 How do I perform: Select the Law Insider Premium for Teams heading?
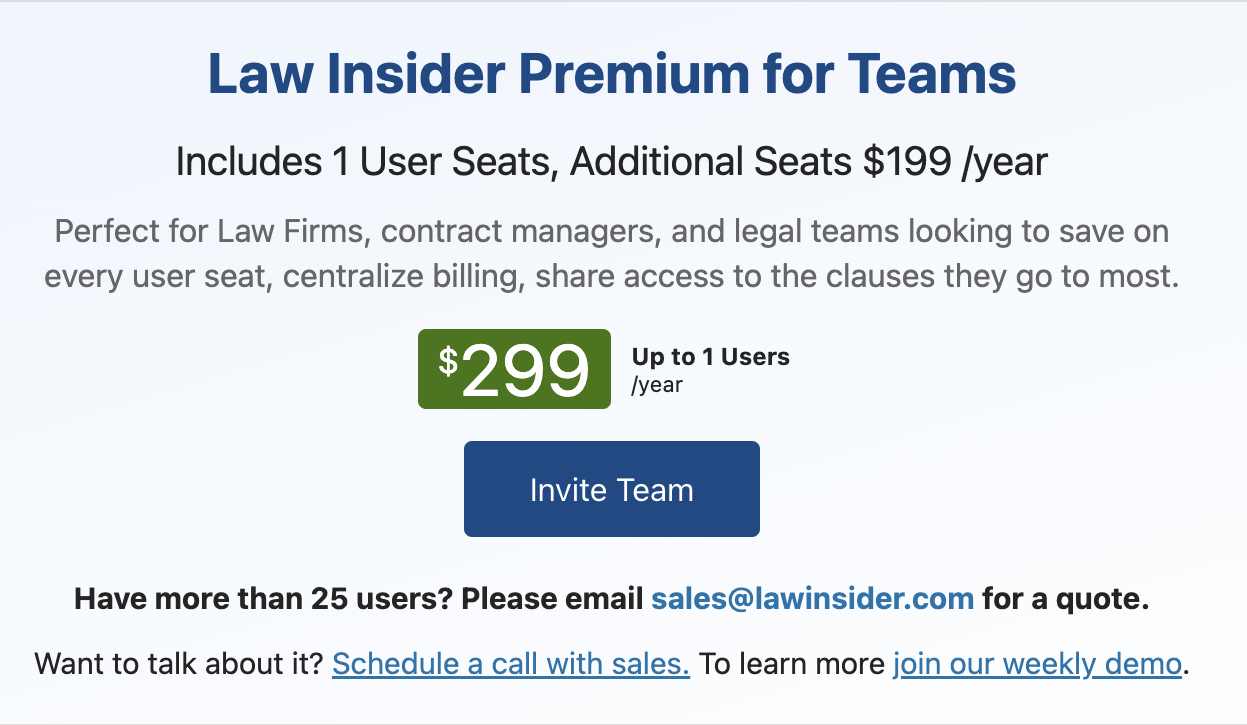coord(612,74)
